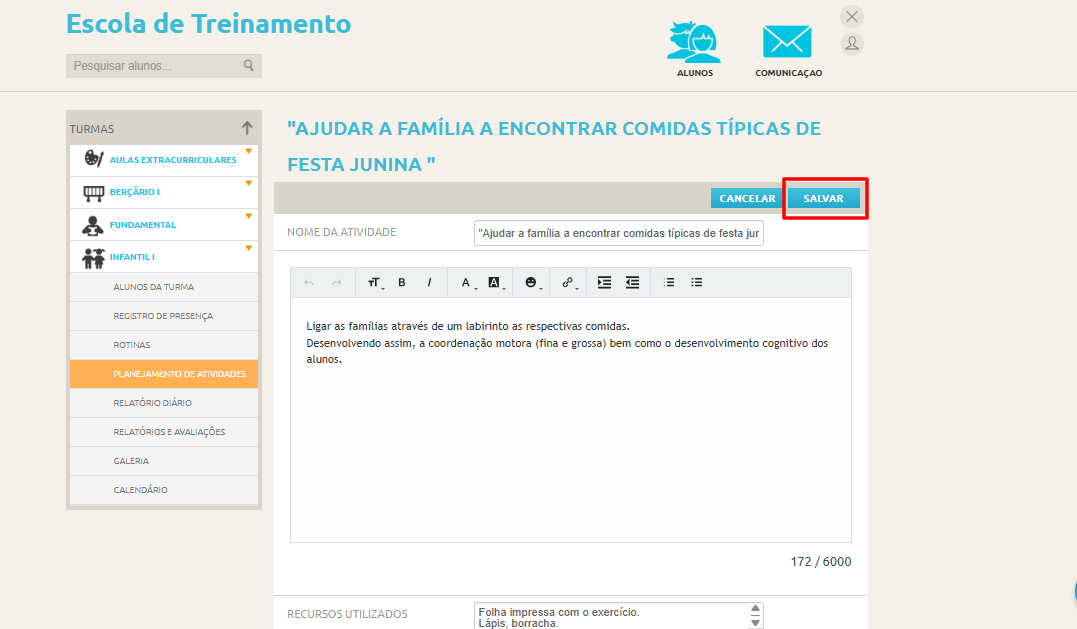Increase indent of the text

tap(604, 283)
